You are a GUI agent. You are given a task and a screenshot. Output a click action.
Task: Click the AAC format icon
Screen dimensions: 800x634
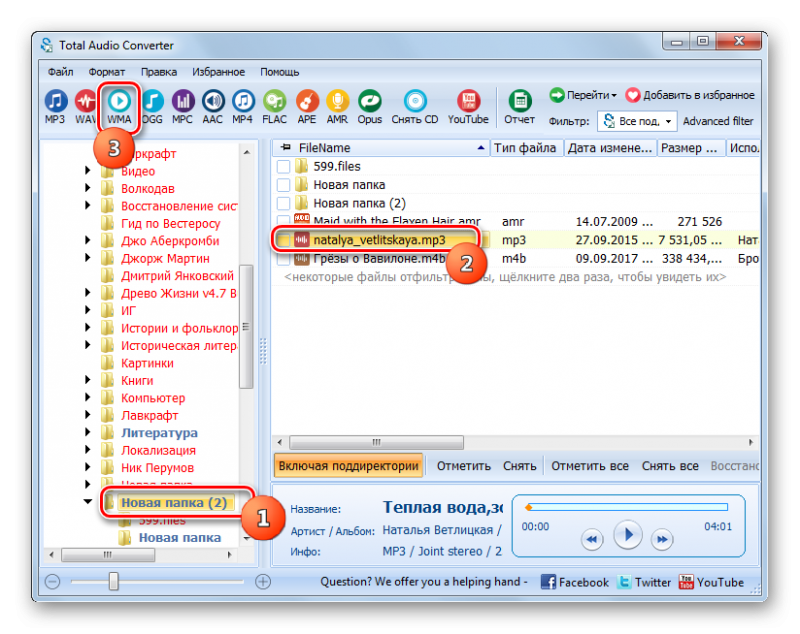click(212, 105)
